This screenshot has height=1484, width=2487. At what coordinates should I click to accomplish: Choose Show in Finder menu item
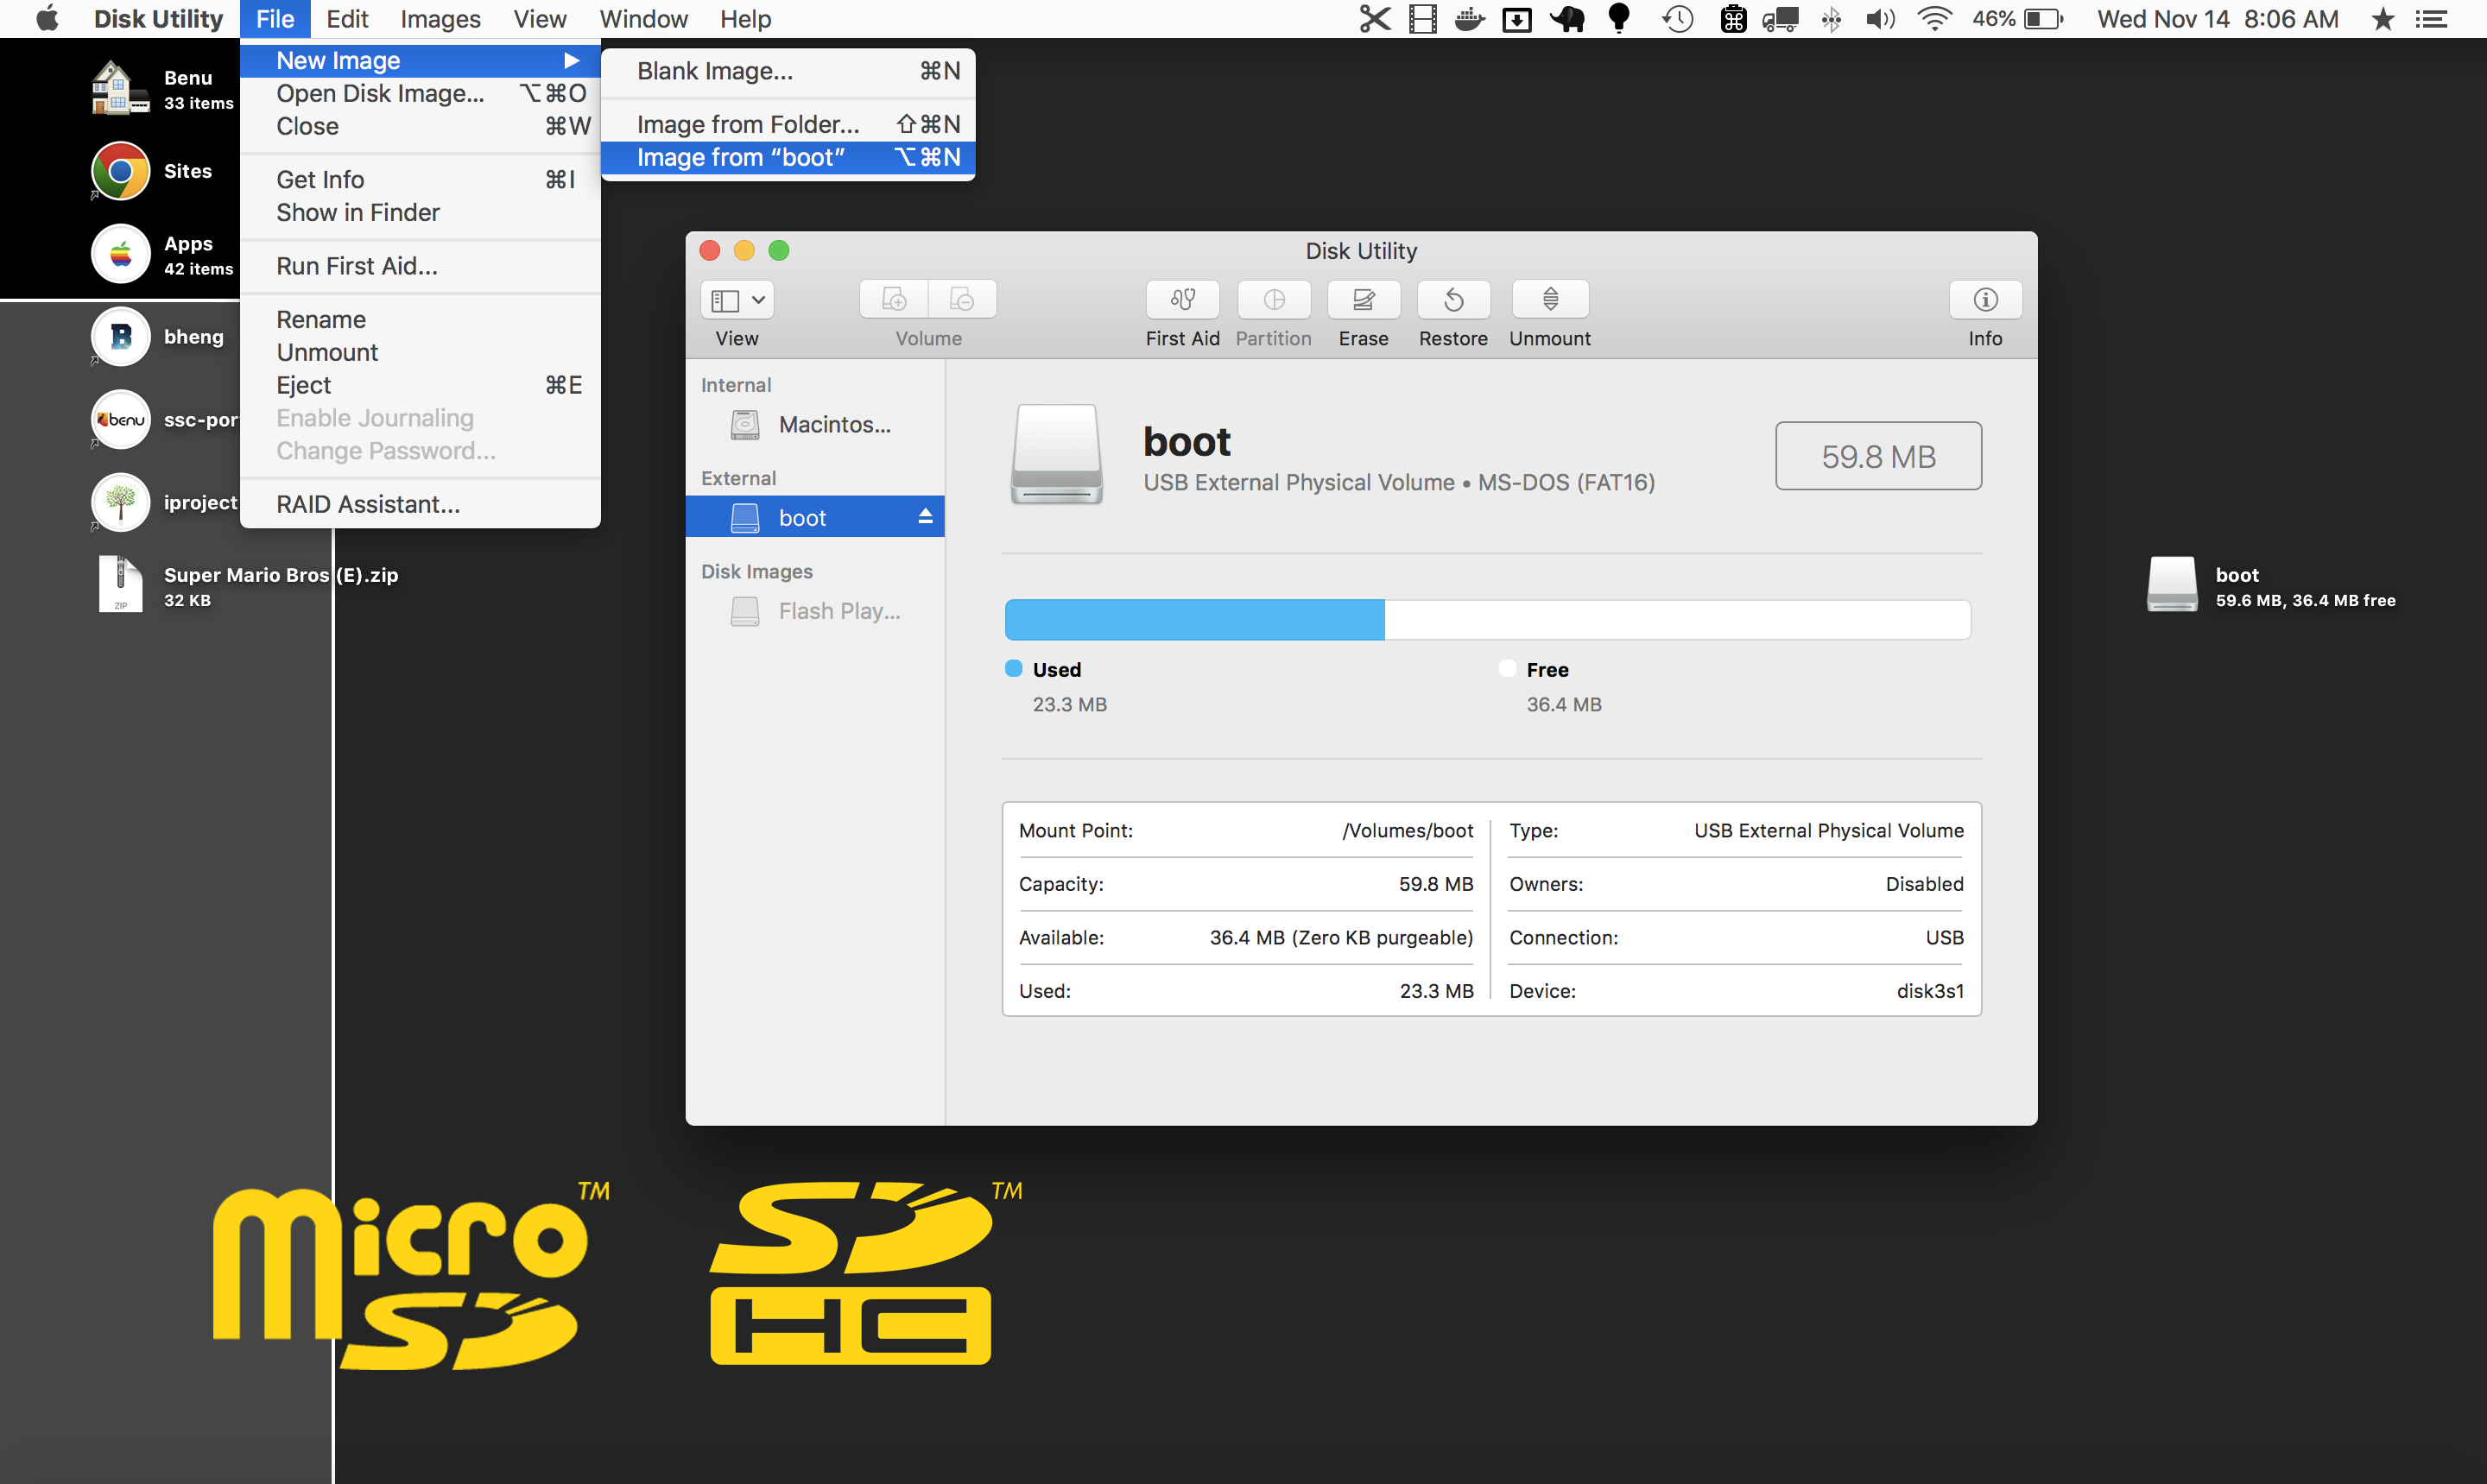tap(420, 212)
